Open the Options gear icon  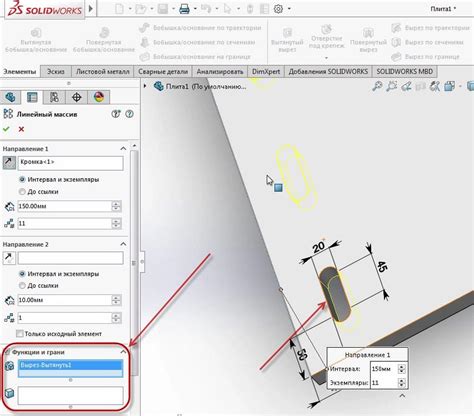coord(278,9)
